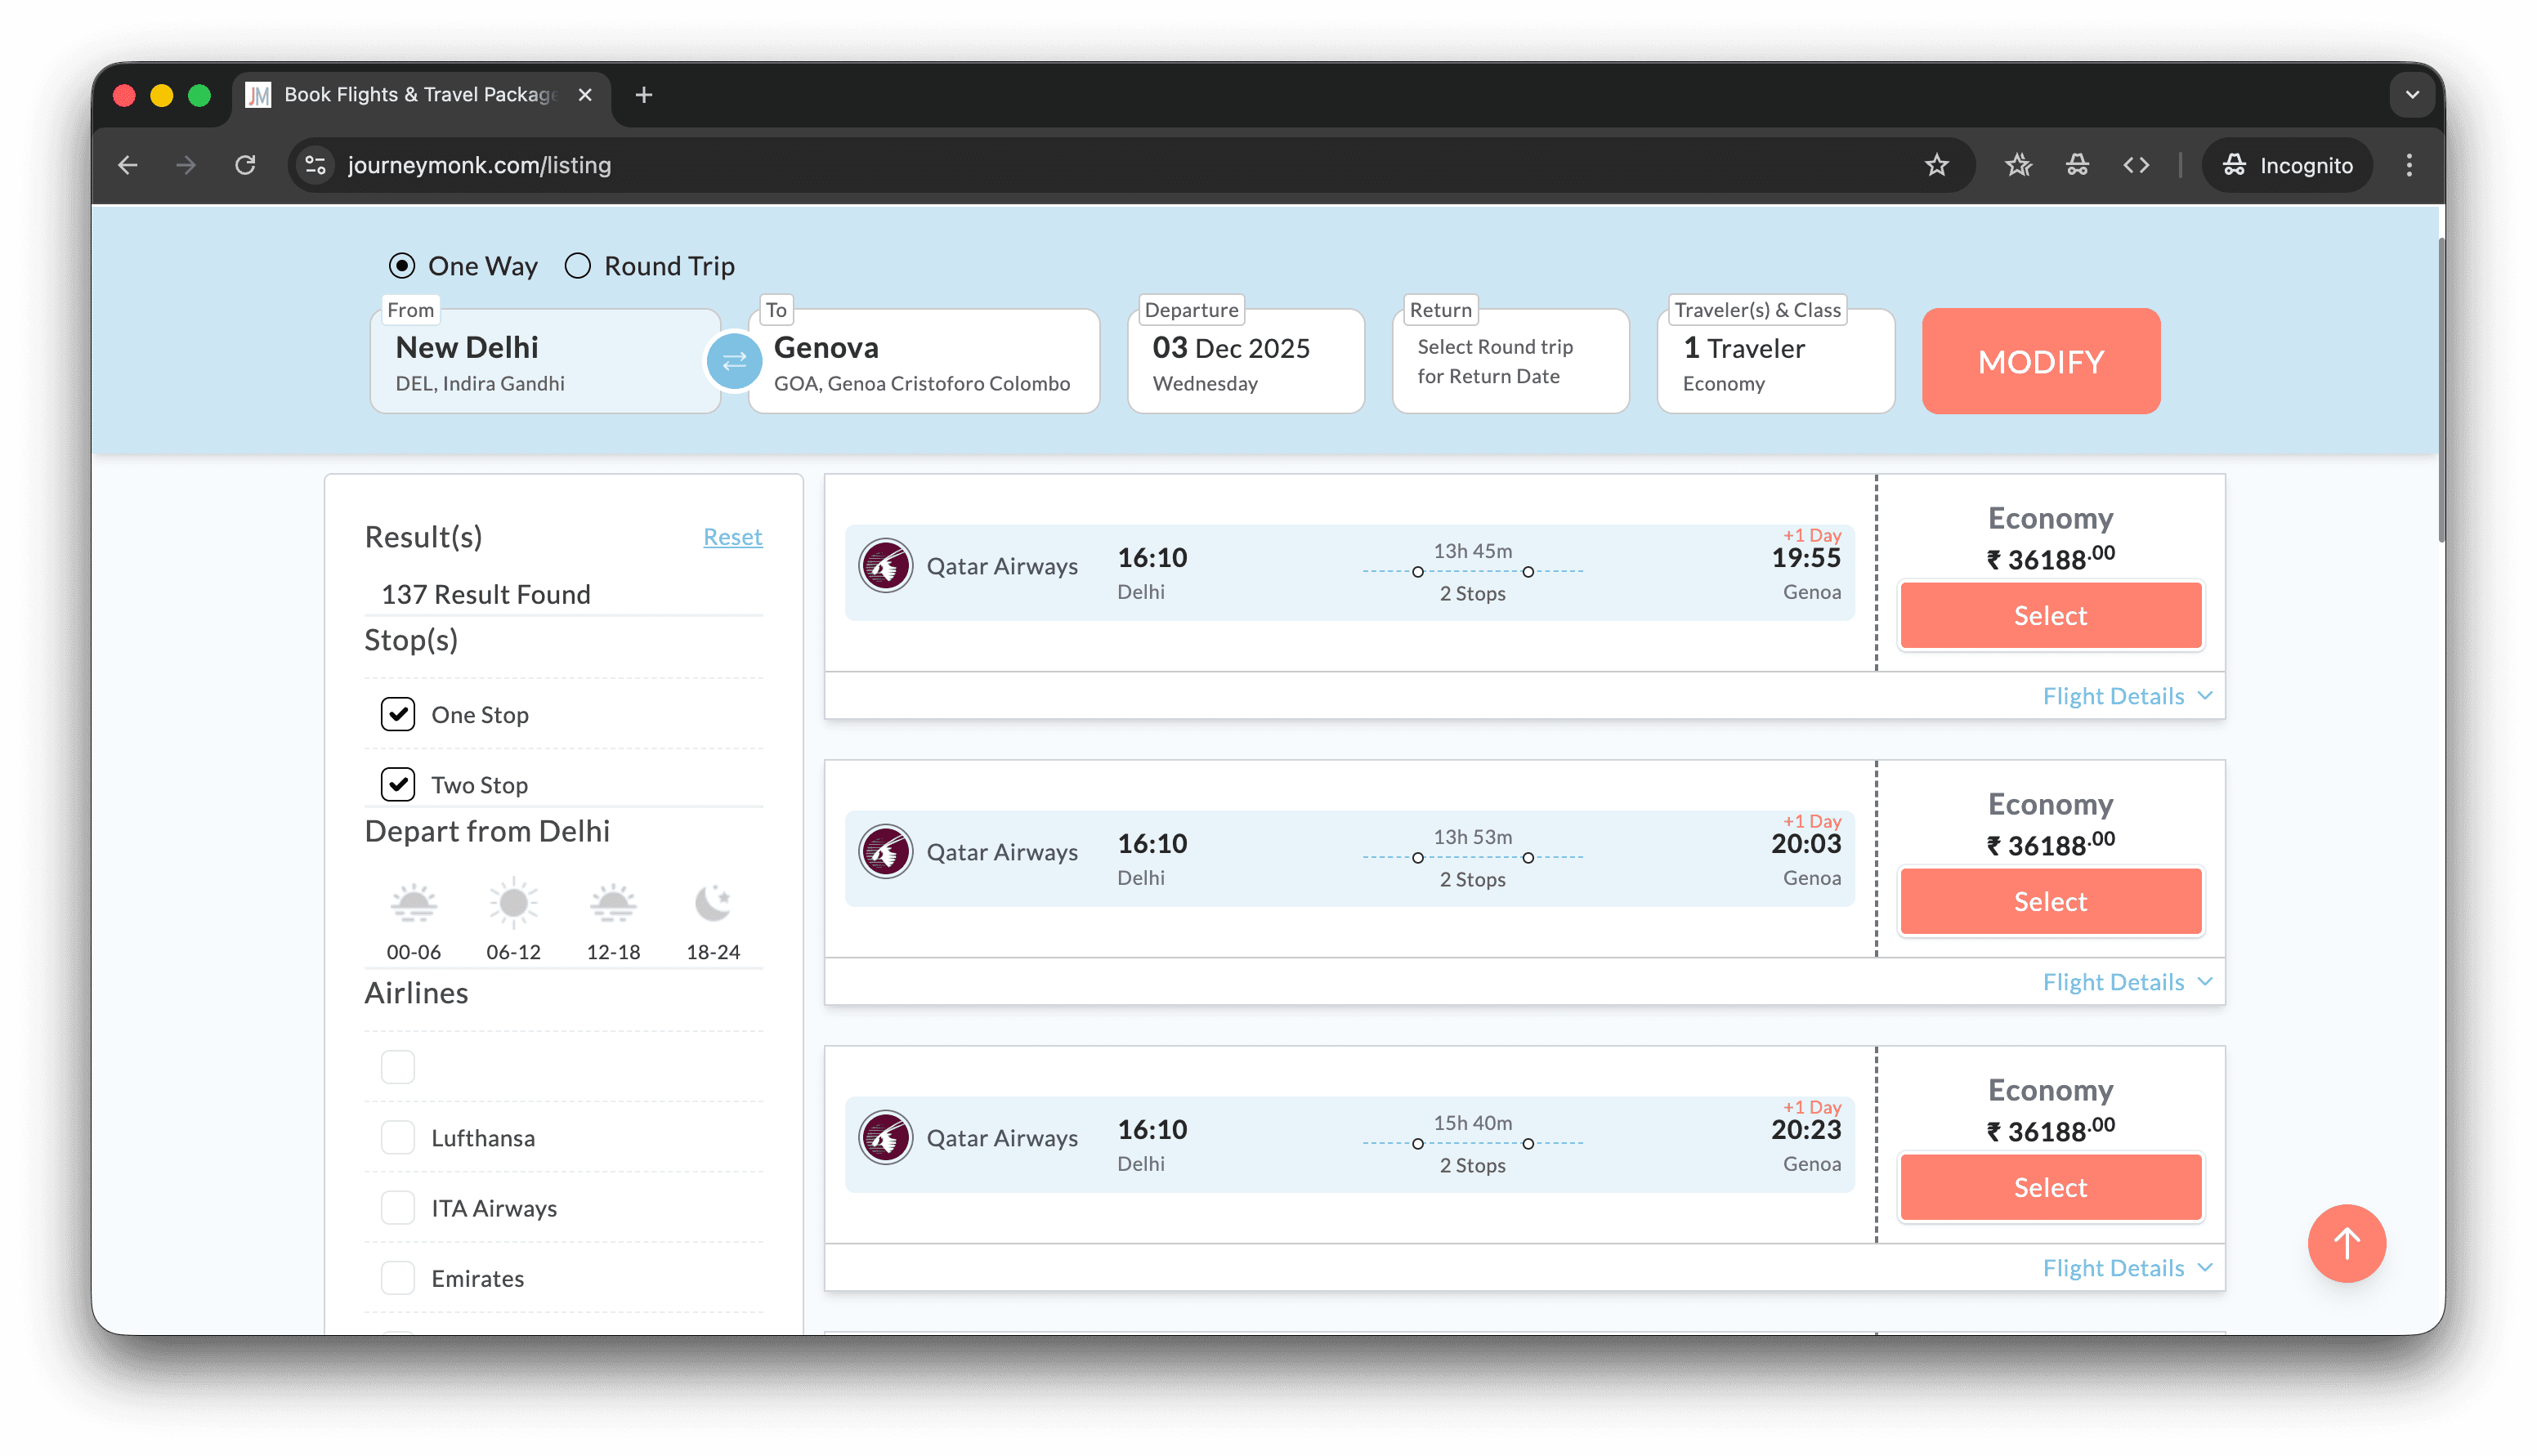This screenshot has height=1456, width=2537.
Task: Select the 12-18 afternoon departure icon
Action: coord(613,904)
